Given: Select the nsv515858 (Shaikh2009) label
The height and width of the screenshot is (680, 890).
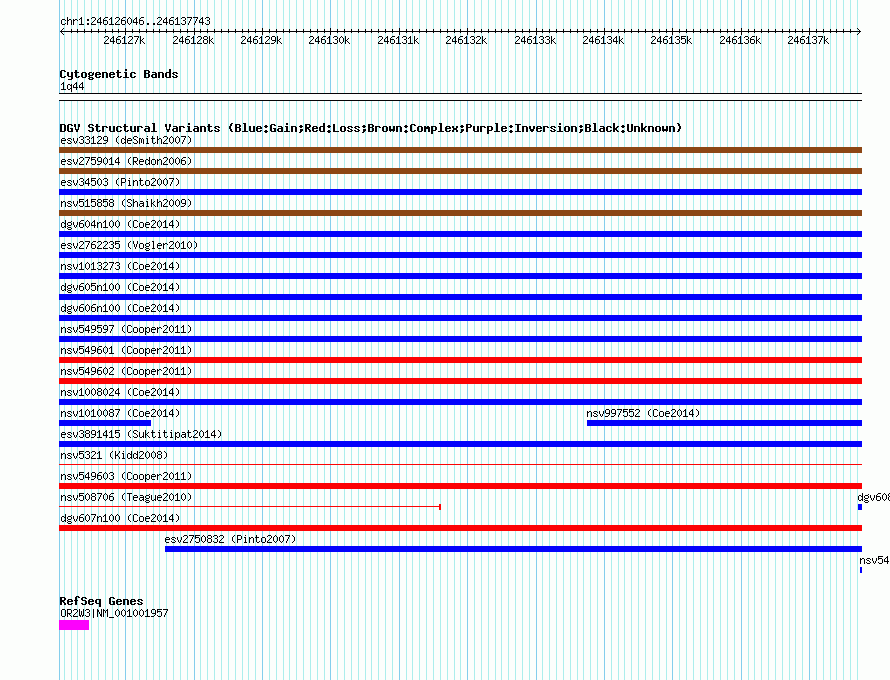Looking at the screenshot, I should coord(126,203).
